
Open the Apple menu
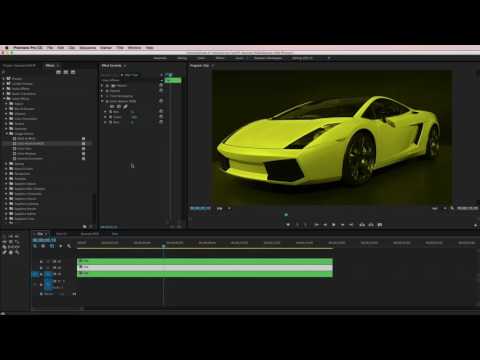tap(6, 48)
